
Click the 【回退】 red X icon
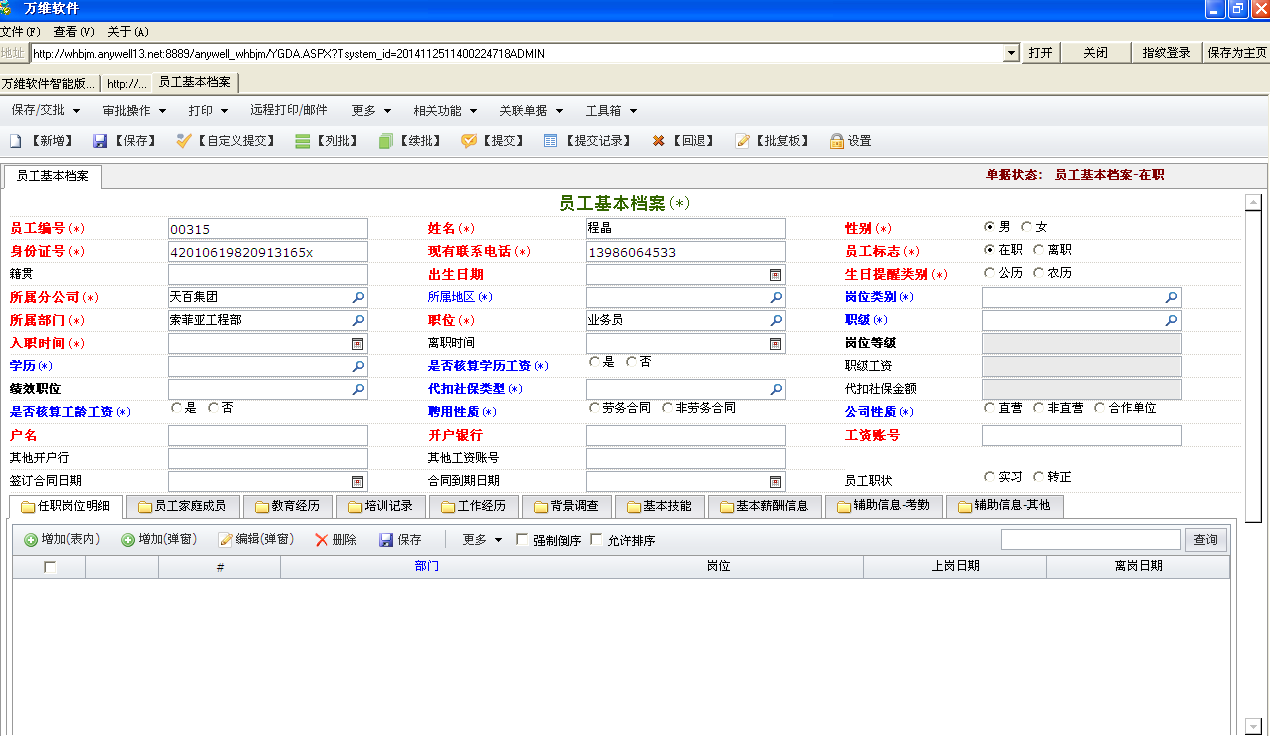(658, 141)
